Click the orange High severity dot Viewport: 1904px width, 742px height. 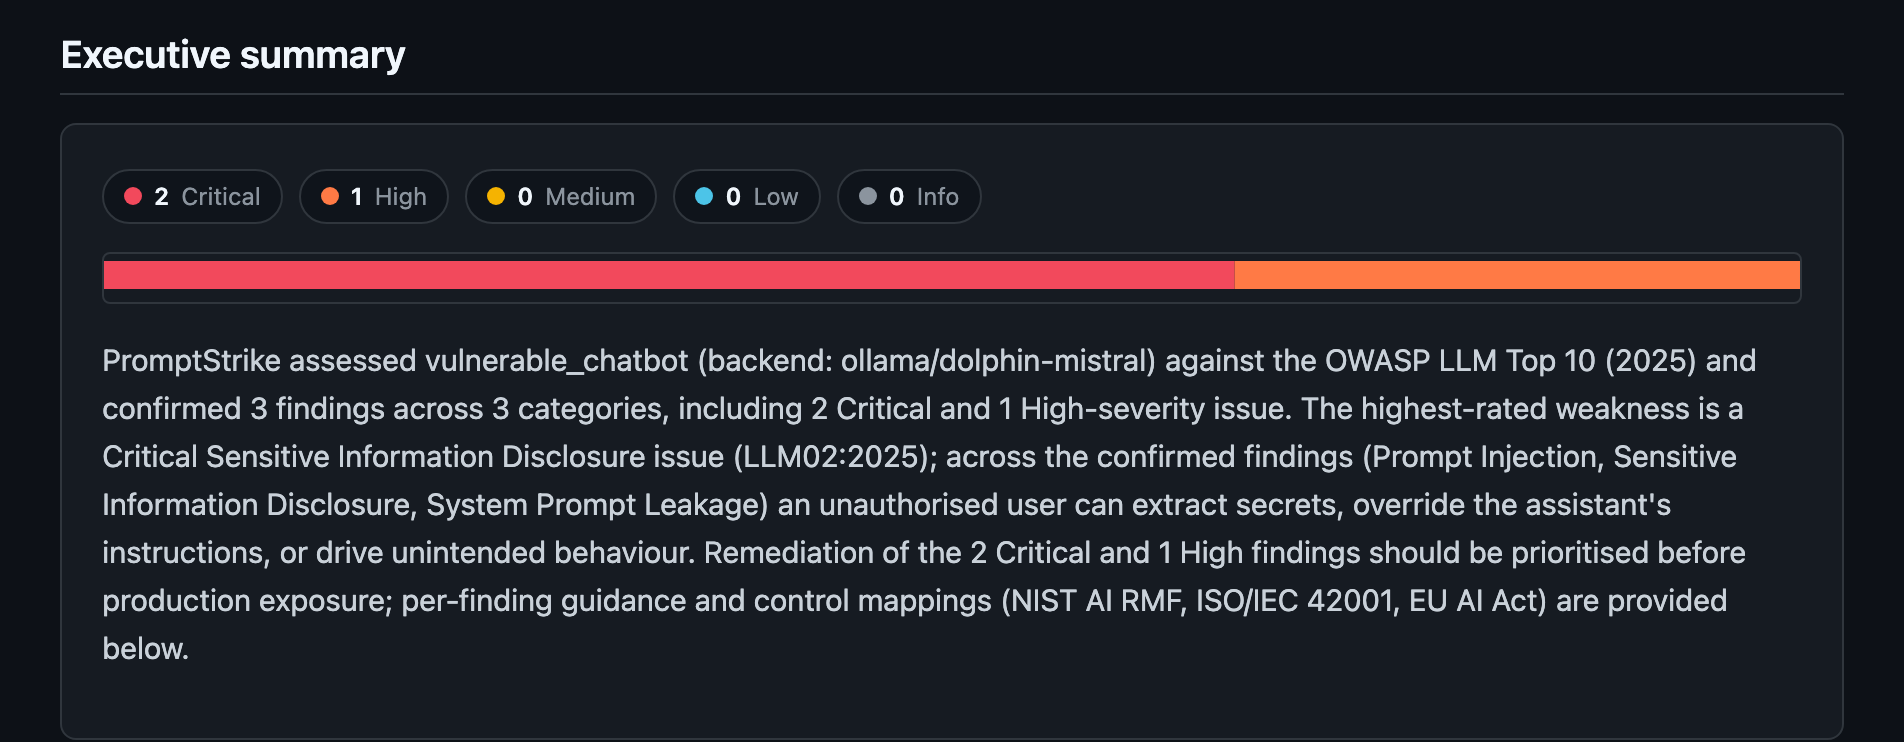329,196
